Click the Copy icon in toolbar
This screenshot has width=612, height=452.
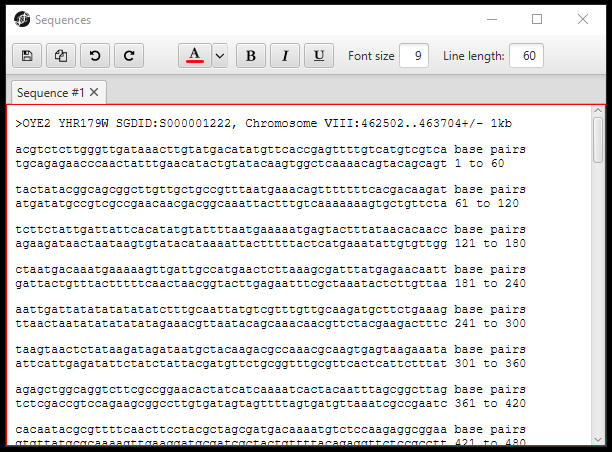[x=61, y=56]
